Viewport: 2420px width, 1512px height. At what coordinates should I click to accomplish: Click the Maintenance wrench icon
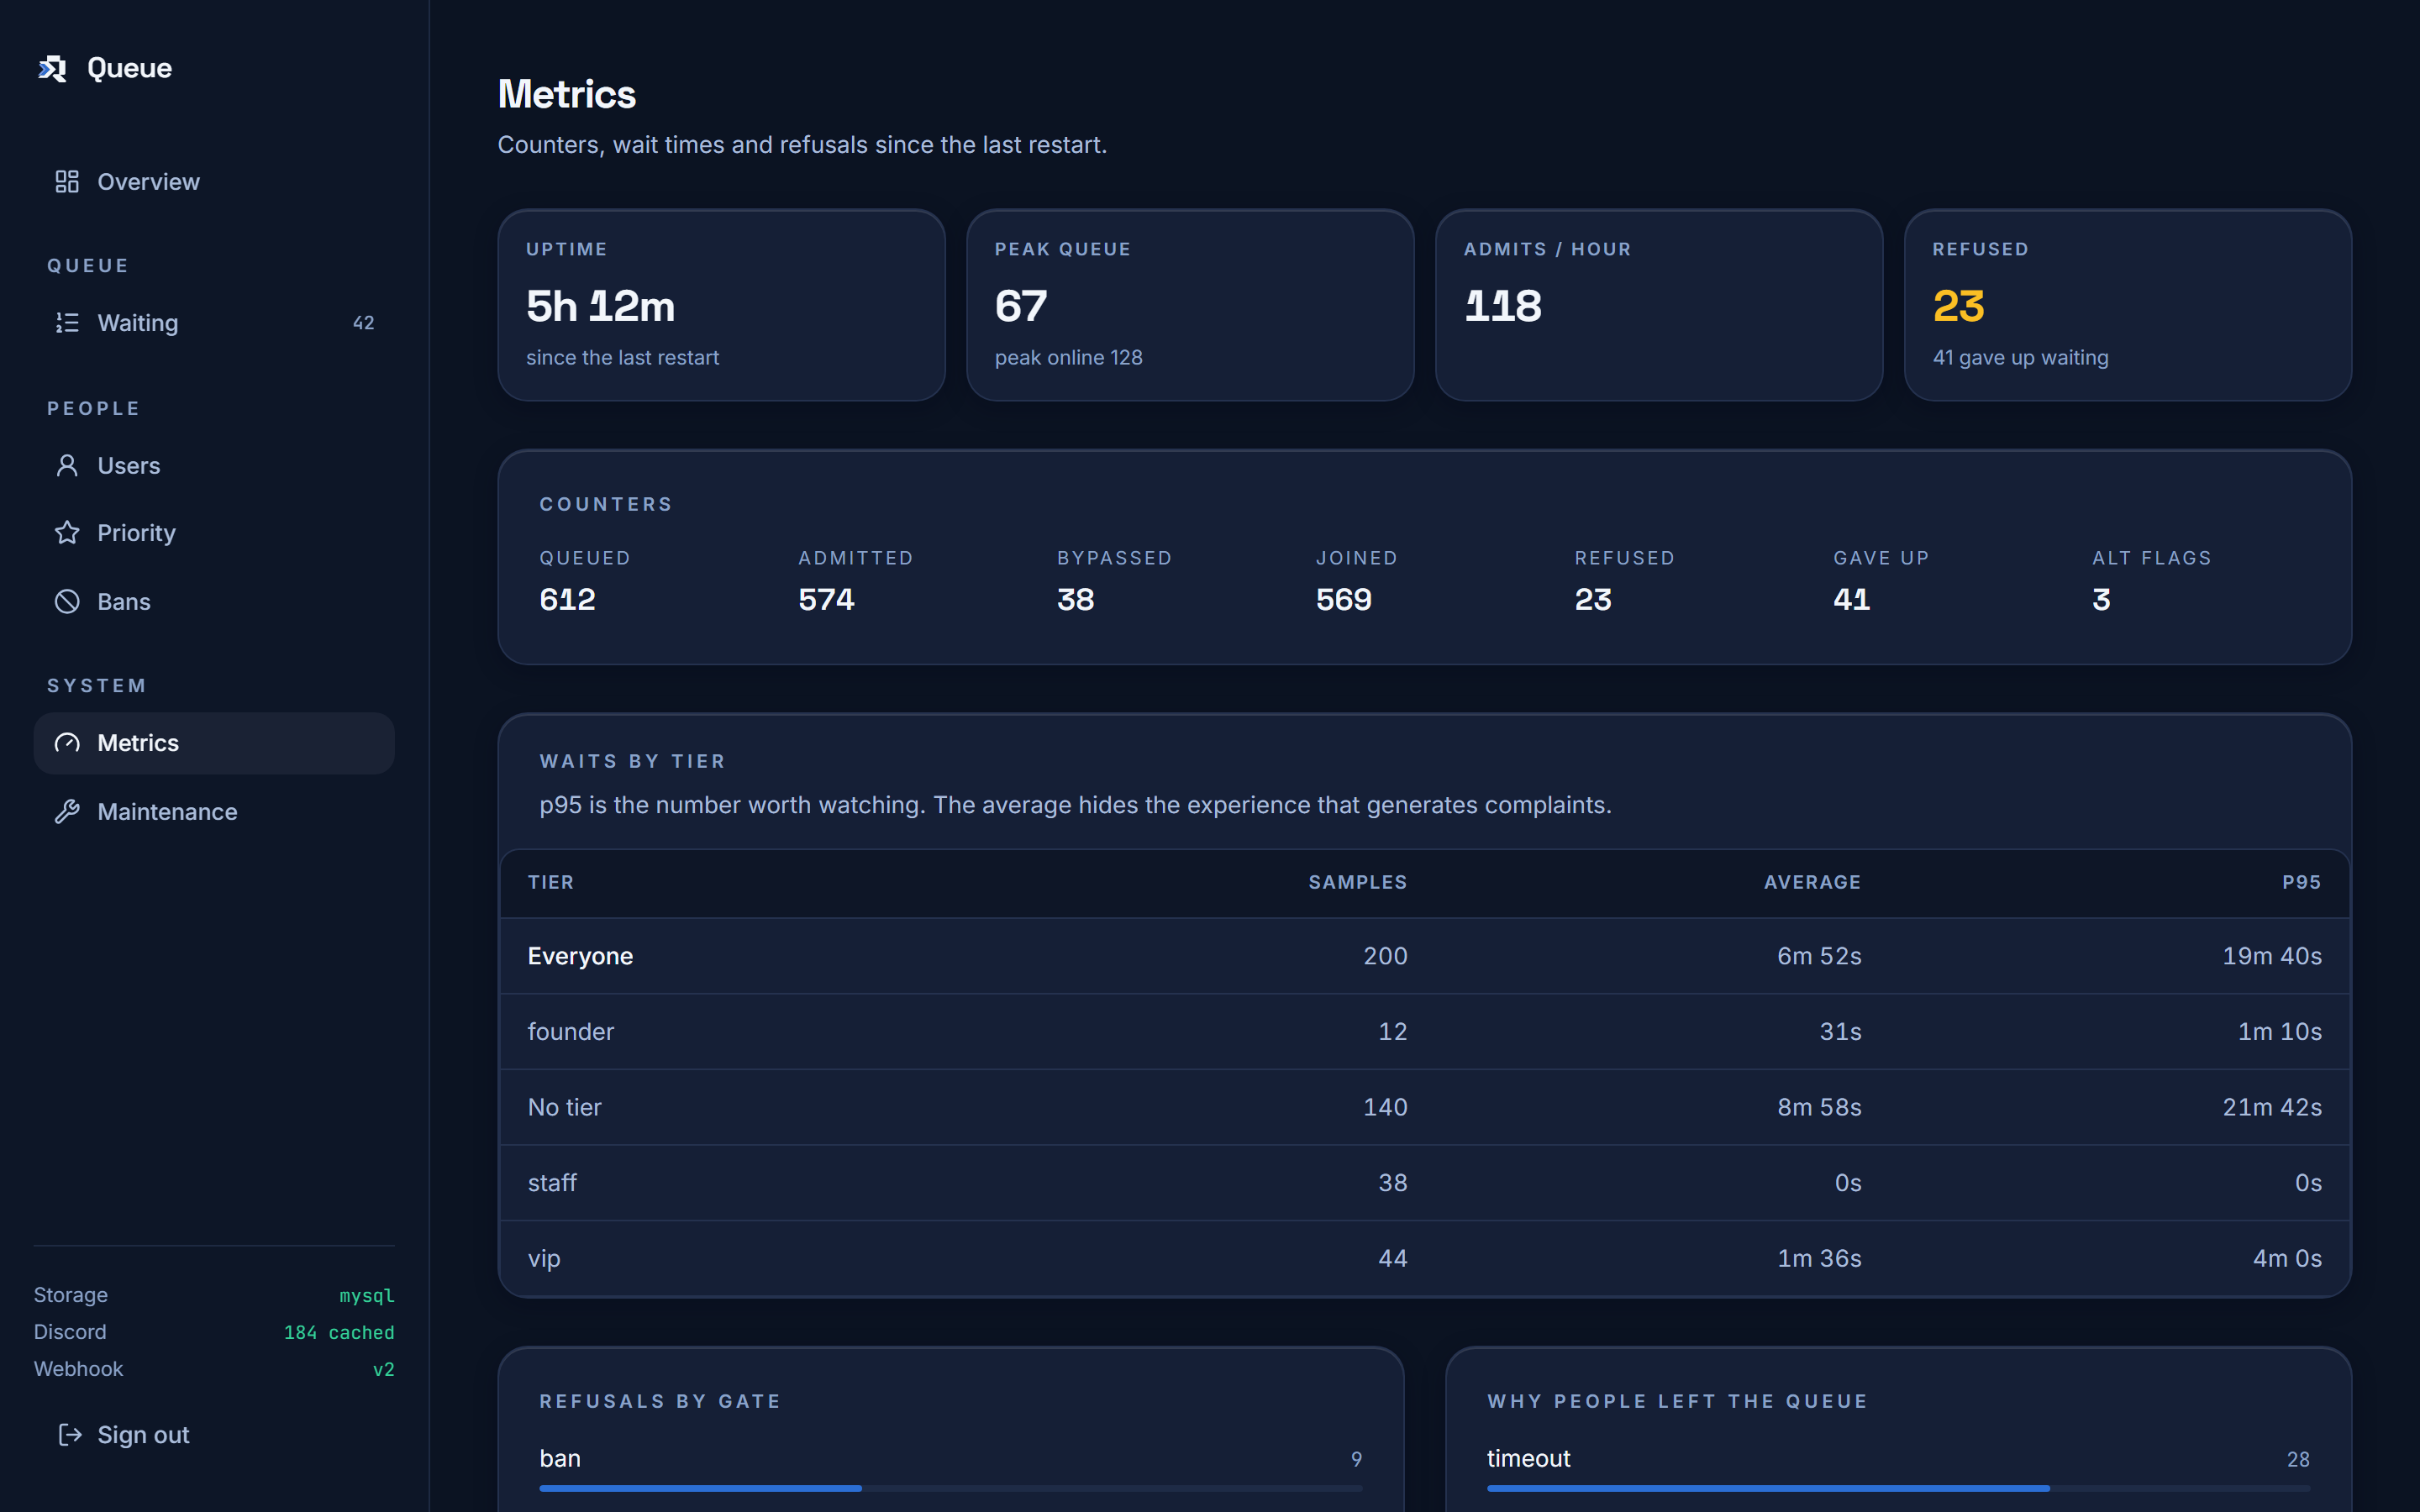(67, 811)
